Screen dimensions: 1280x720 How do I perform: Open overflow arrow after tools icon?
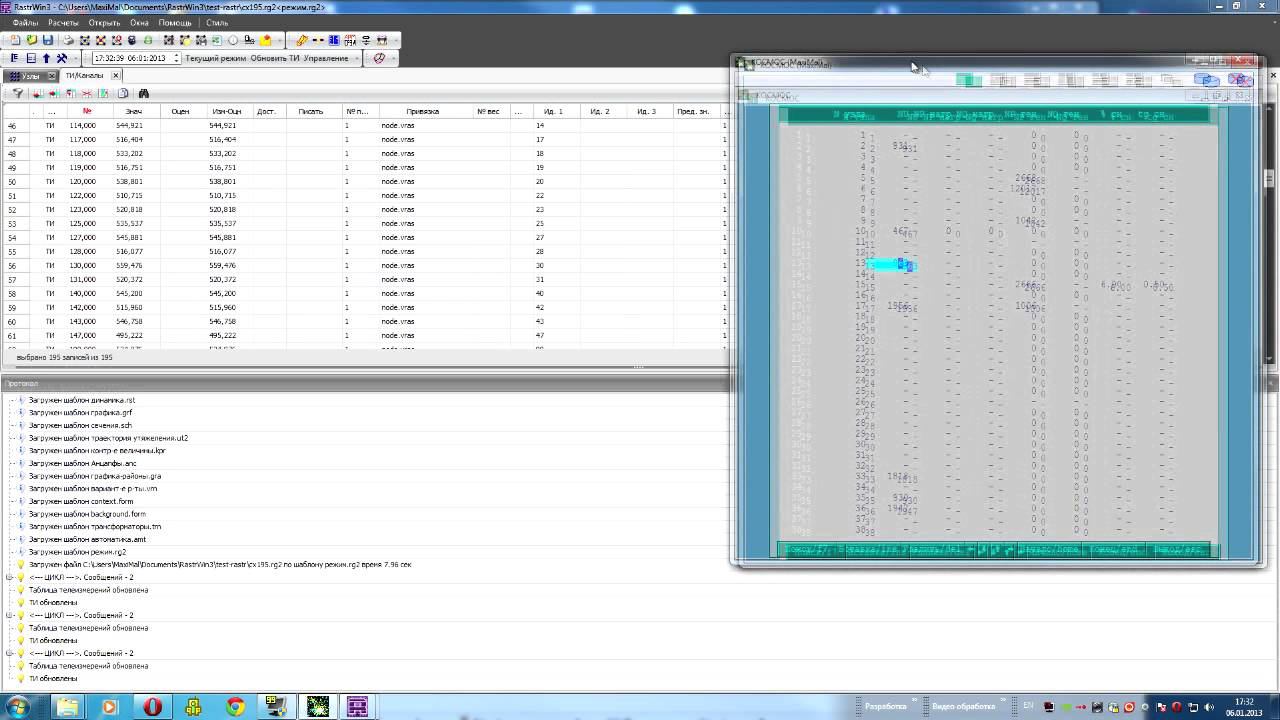[x=76, y=58]
